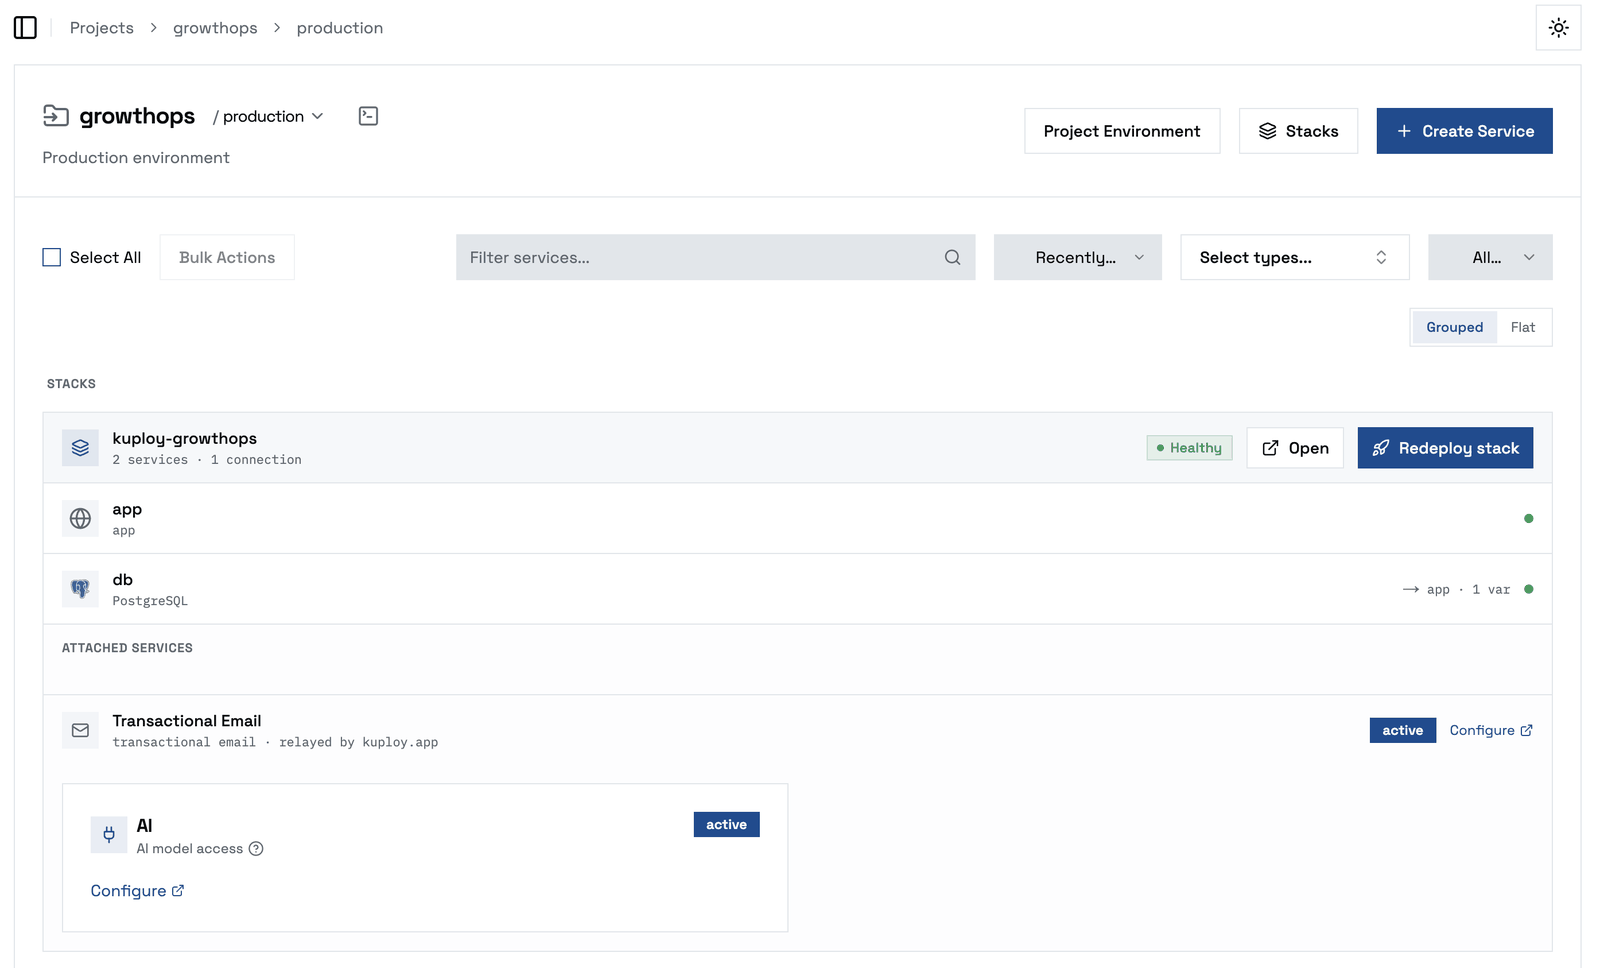Click the search magnifier in Filter services
The height and width of the screenshot is (968, 1600).
(x=952, y=257)
